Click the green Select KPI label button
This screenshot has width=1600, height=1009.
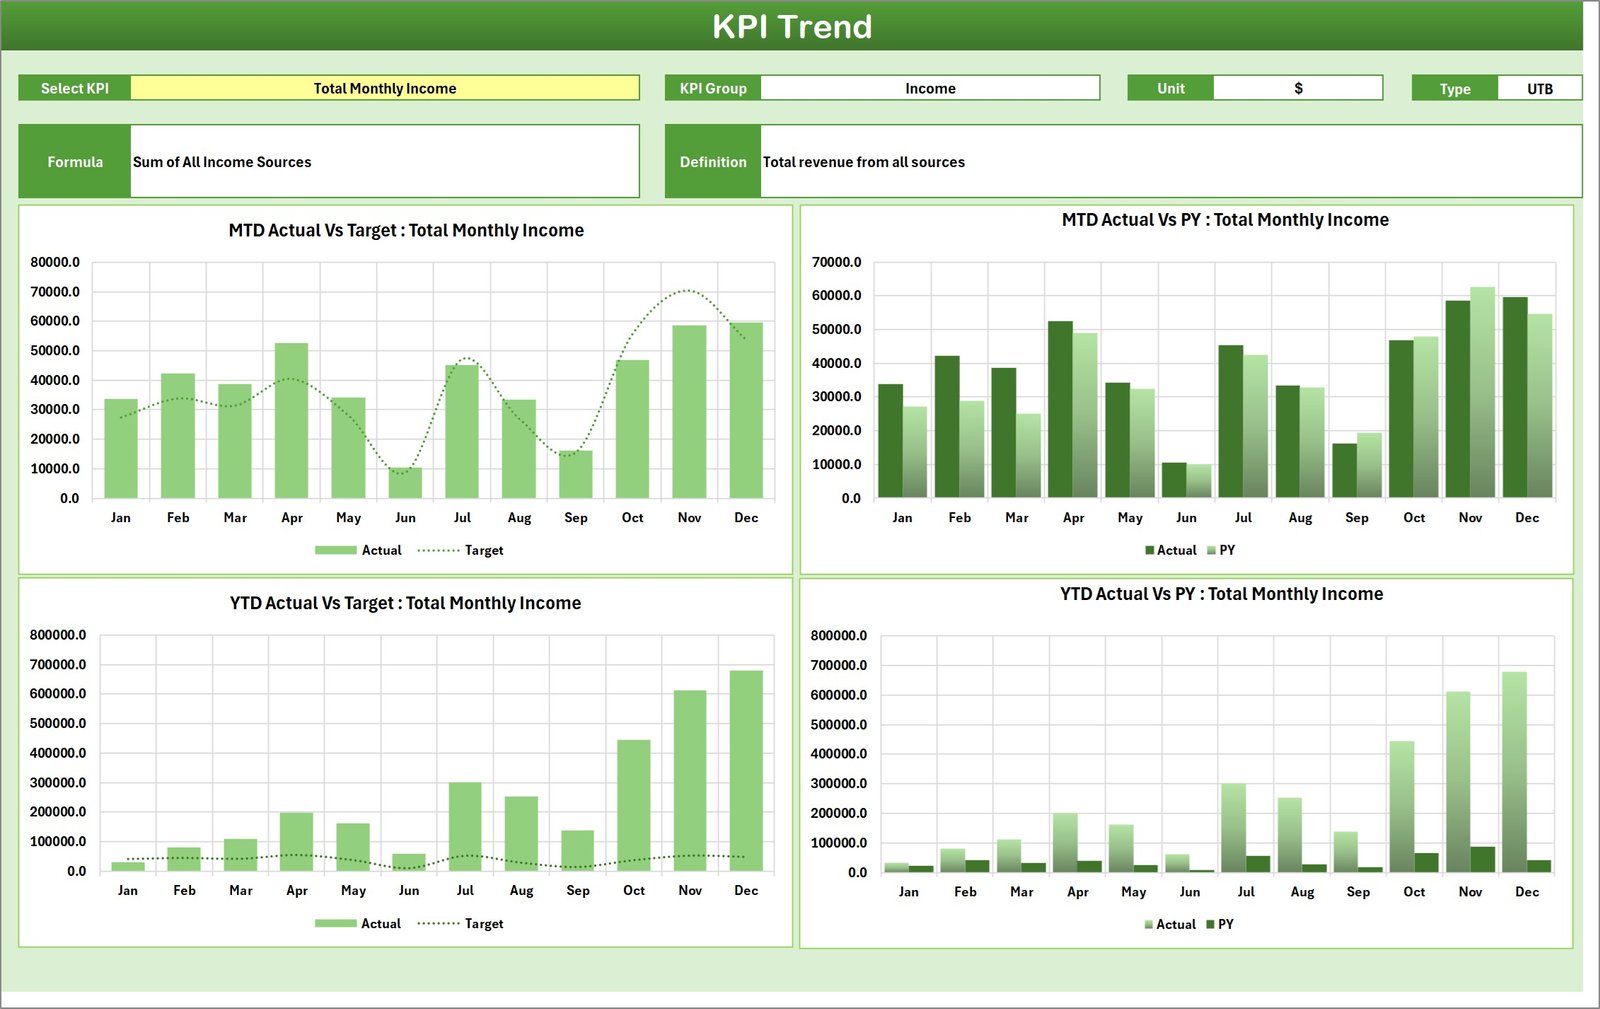pos(75,88)
